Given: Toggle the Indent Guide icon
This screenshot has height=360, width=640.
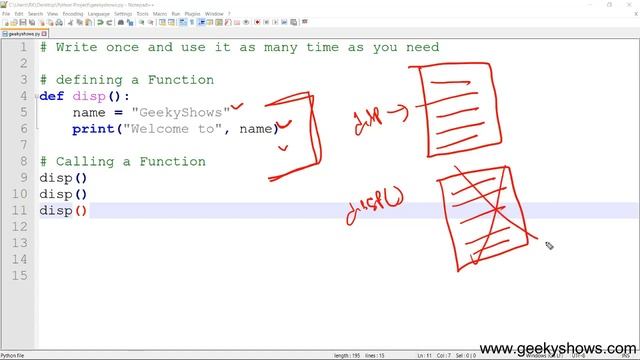Looking at the screenshot, I should pyautogui.click(x=201, y=22).
